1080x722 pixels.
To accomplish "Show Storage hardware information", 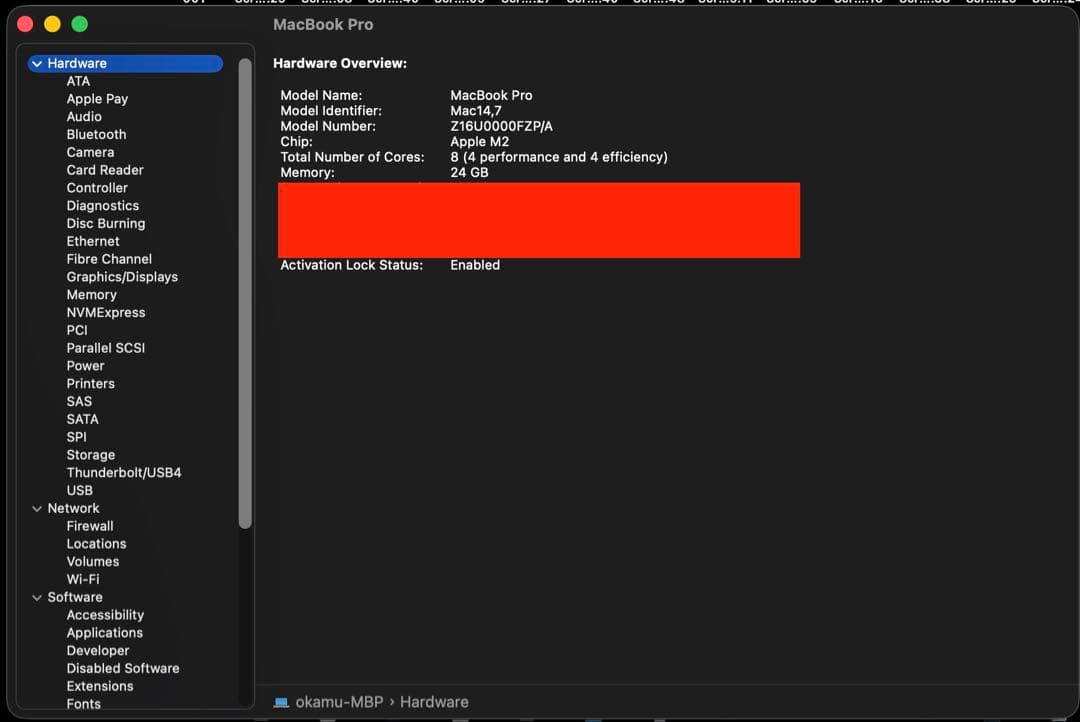I will coord(90,455).
